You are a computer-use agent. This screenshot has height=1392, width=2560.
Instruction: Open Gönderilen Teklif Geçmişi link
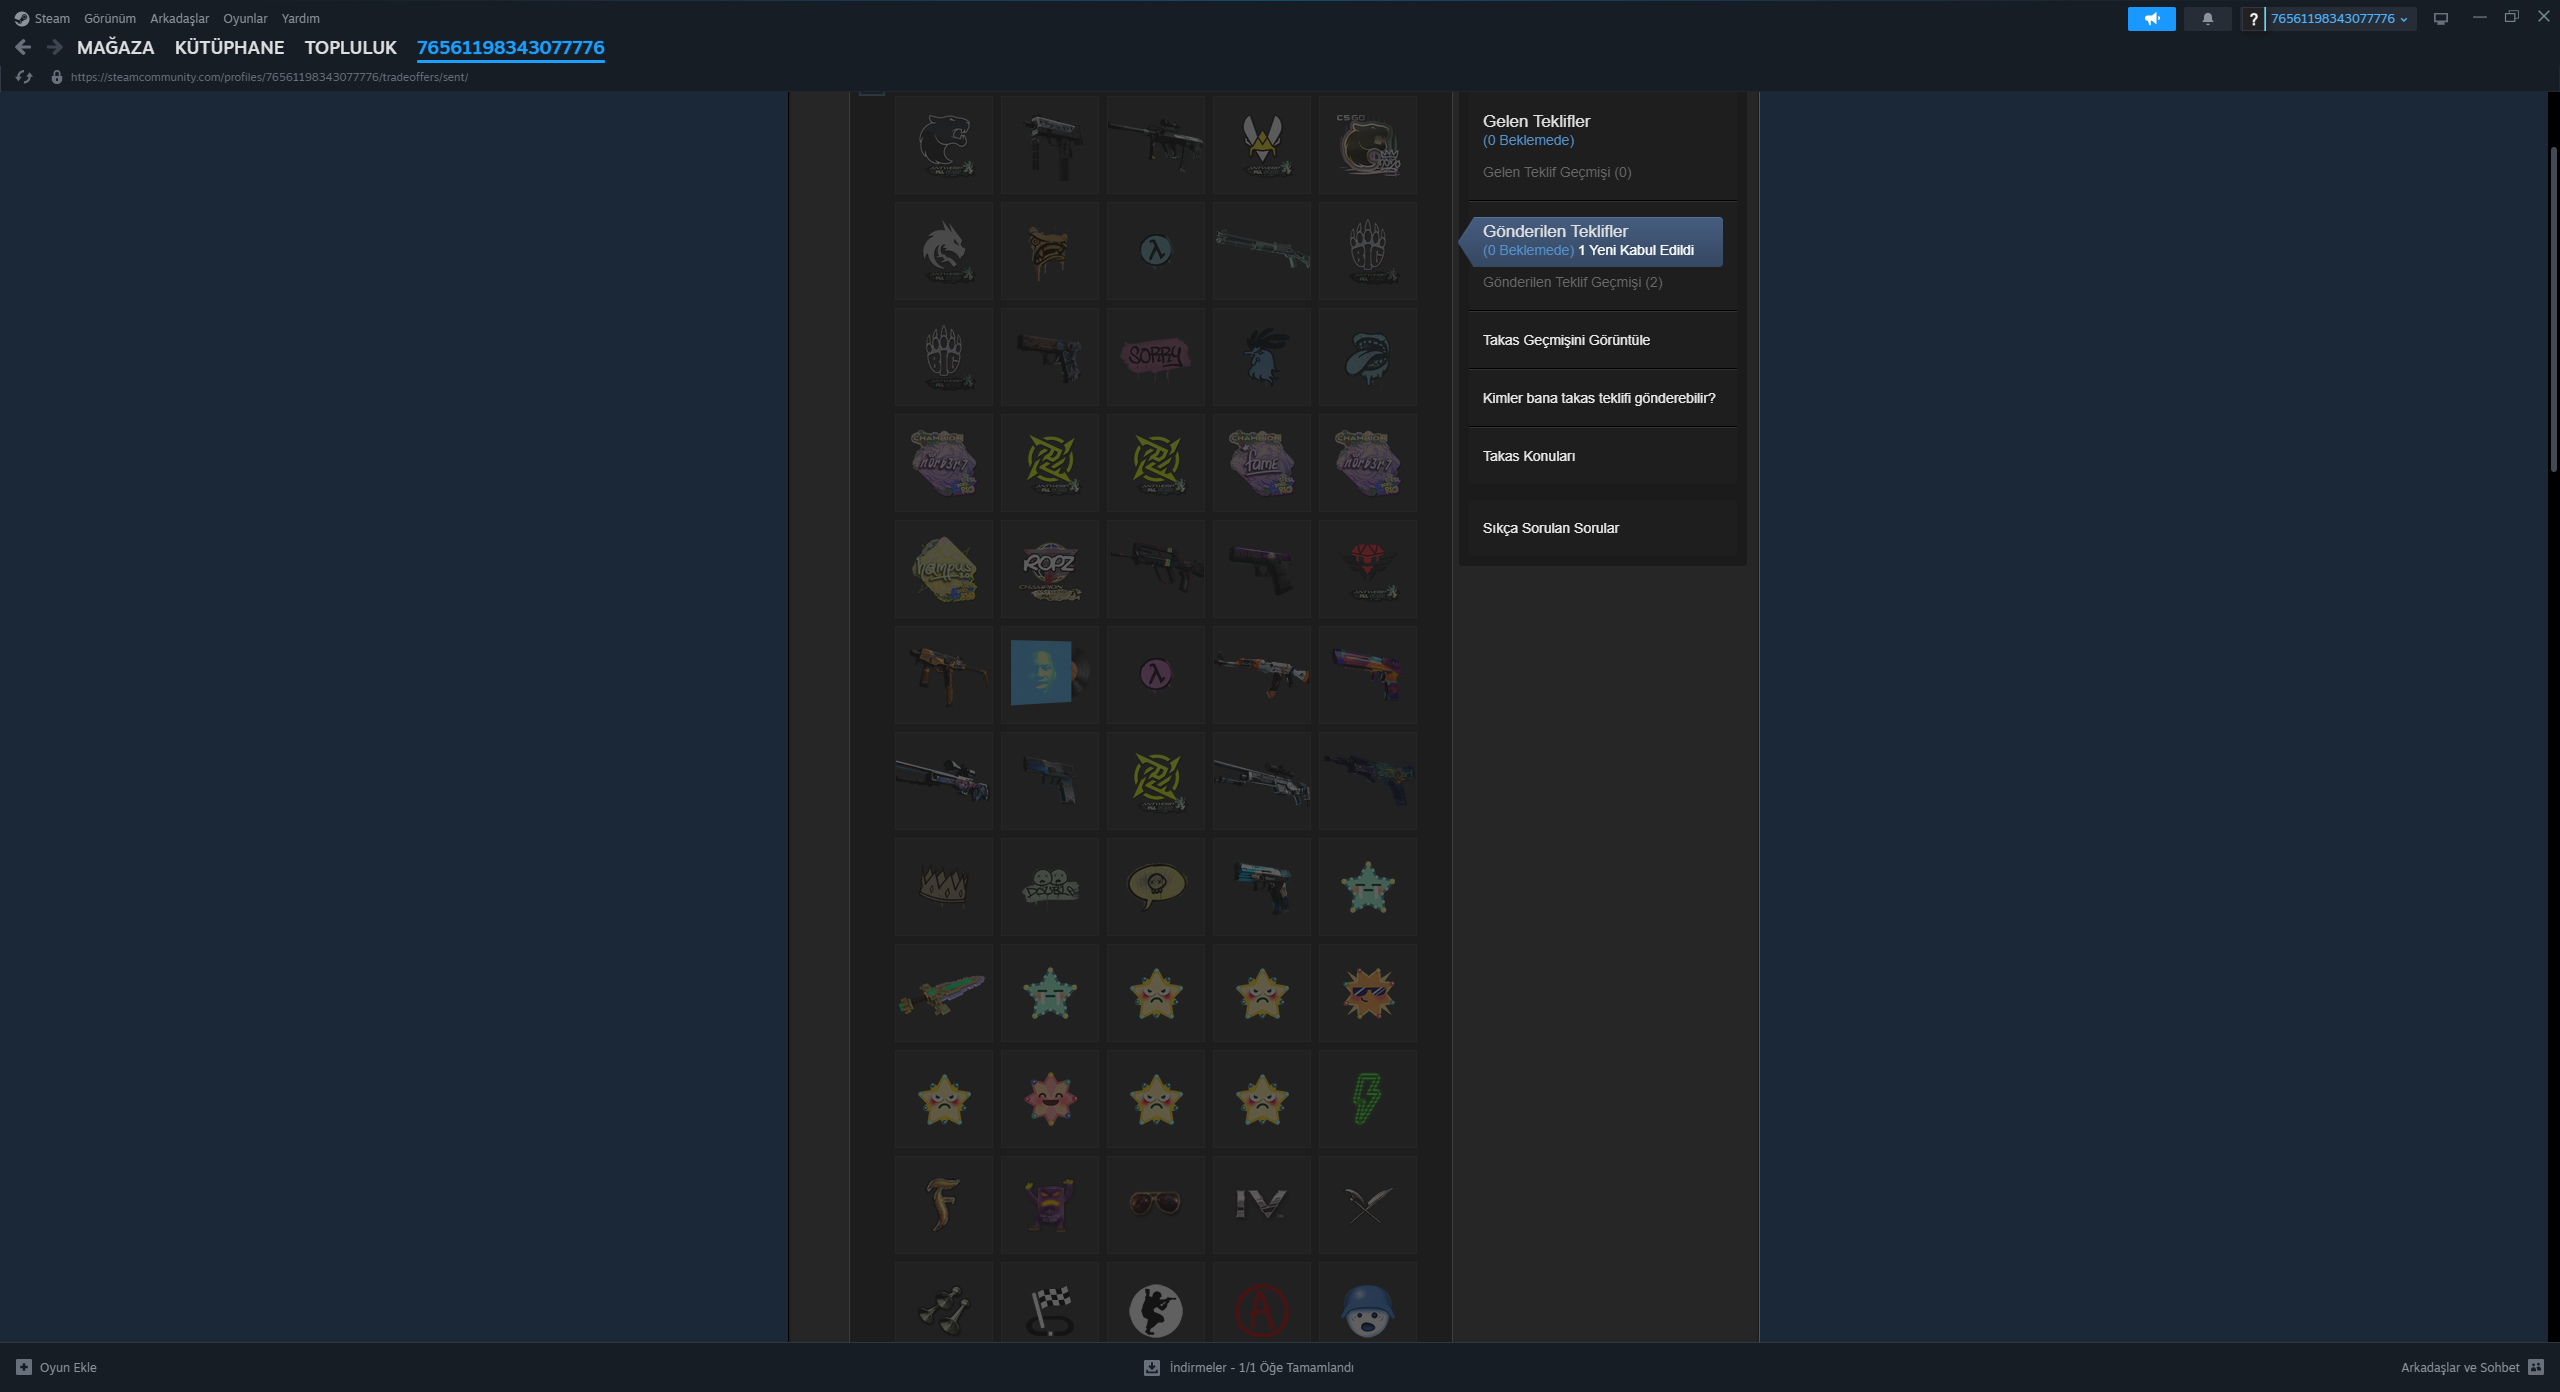1572,282
